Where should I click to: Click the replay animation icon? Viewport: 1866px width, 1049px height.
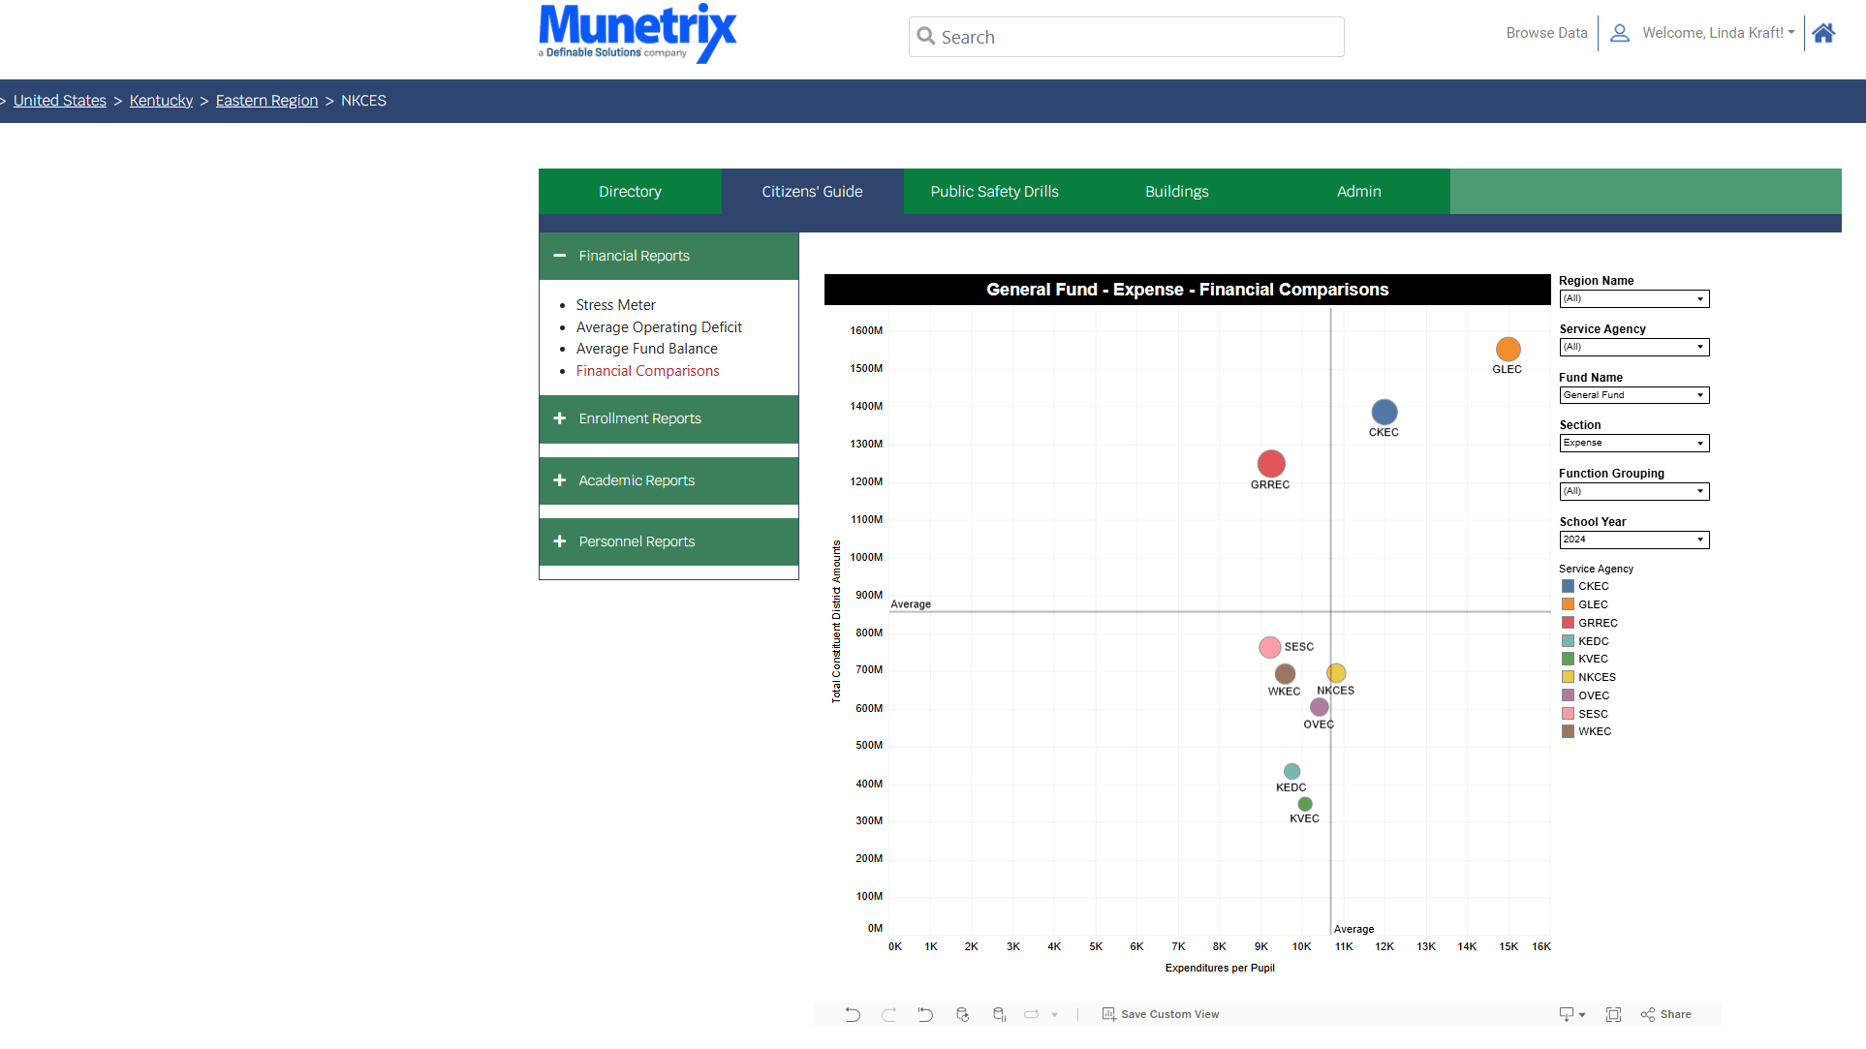(x=1031, y=1014)
